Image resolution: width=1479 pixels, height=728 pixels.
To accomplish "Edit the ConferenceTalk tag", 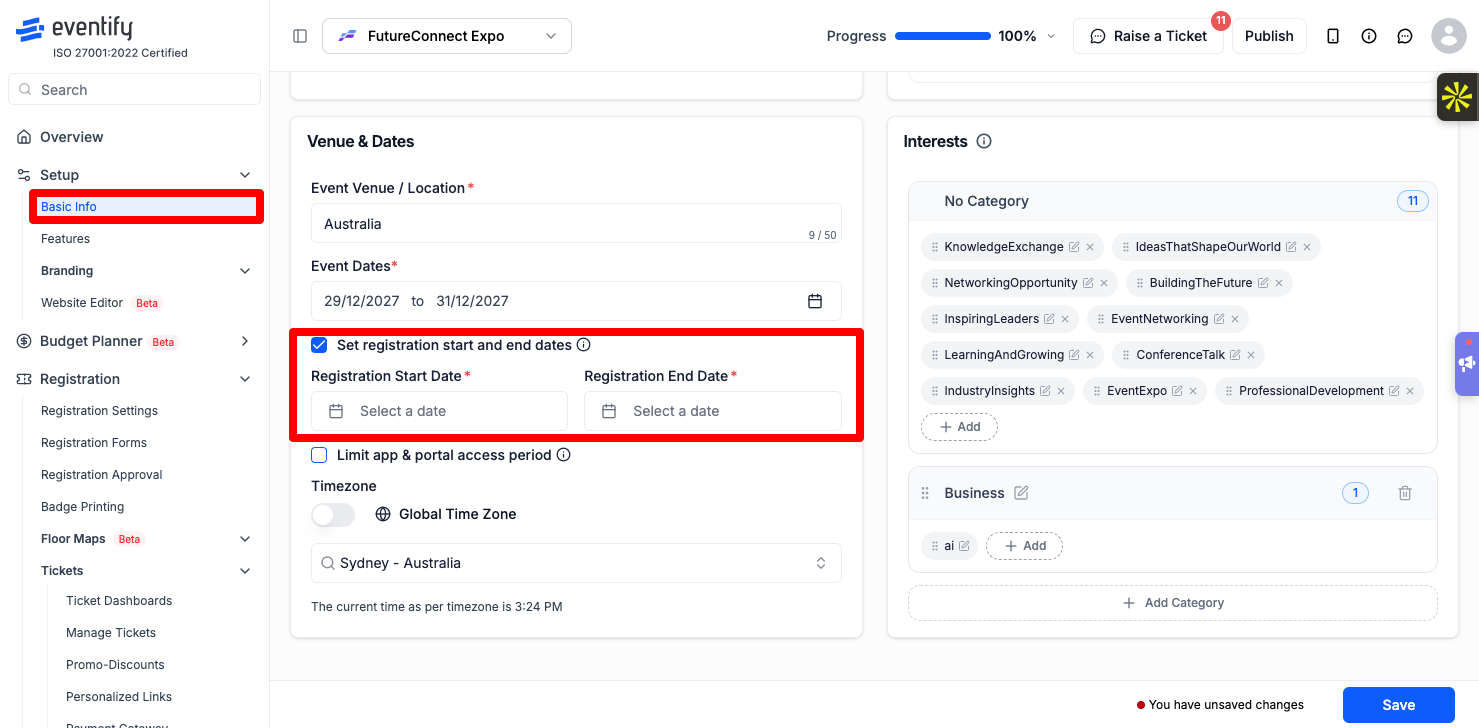I will (x=1235, y=355).
